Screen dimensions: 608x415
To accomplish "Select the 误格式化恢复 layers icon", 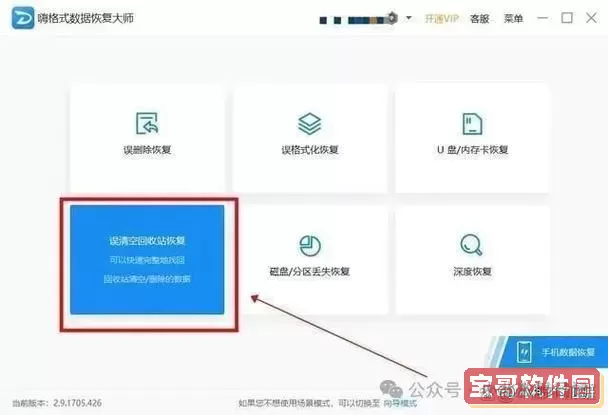I will click(x=309, y=124).
